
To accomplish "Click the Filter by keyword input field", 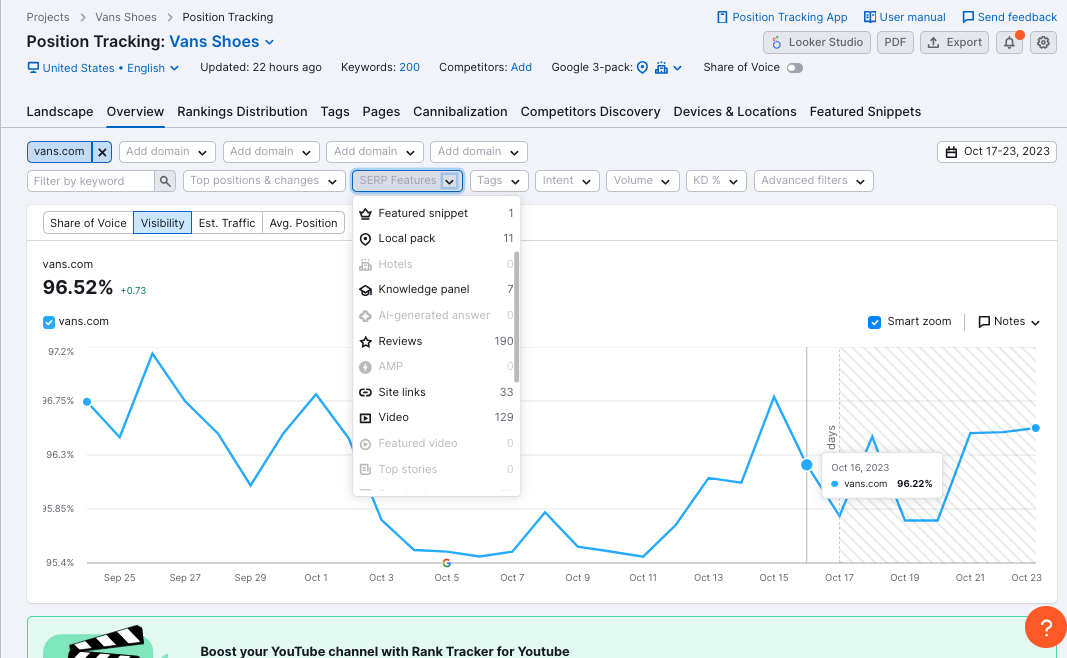I will point(91,181).
